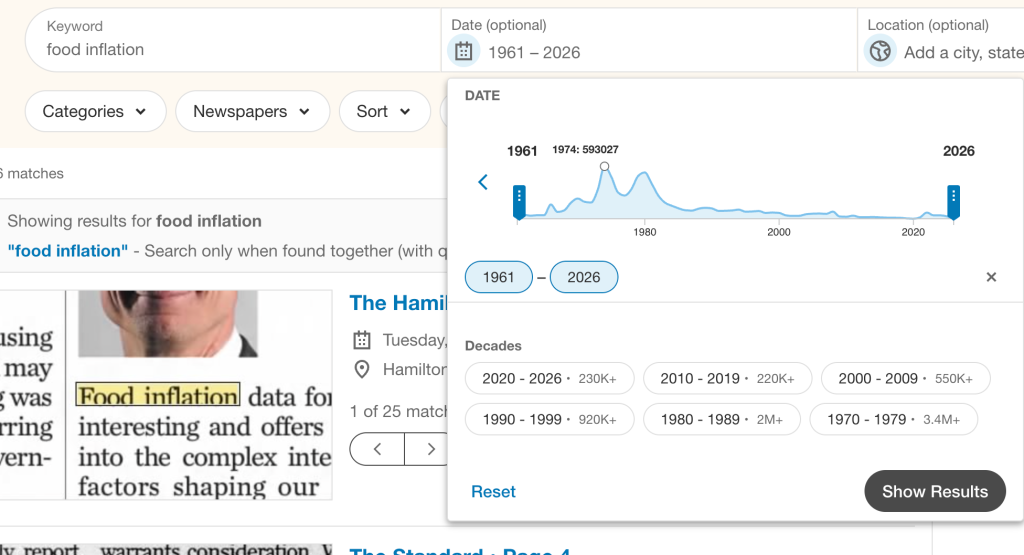Image resolution: width=1024 pixels, height=555 pixels.
Task: Click the 1974 data point on histogram
Action: pyautogui.click(x=604, y=167)
